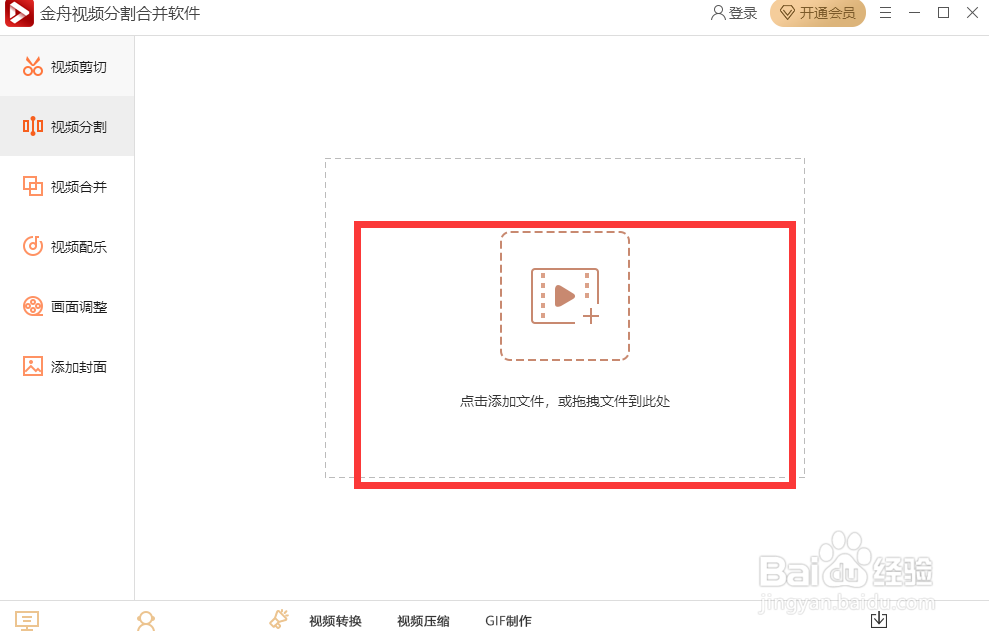The image size is (989, 637).
Task: Click the customer service person icon
Action: coord(146,621)
